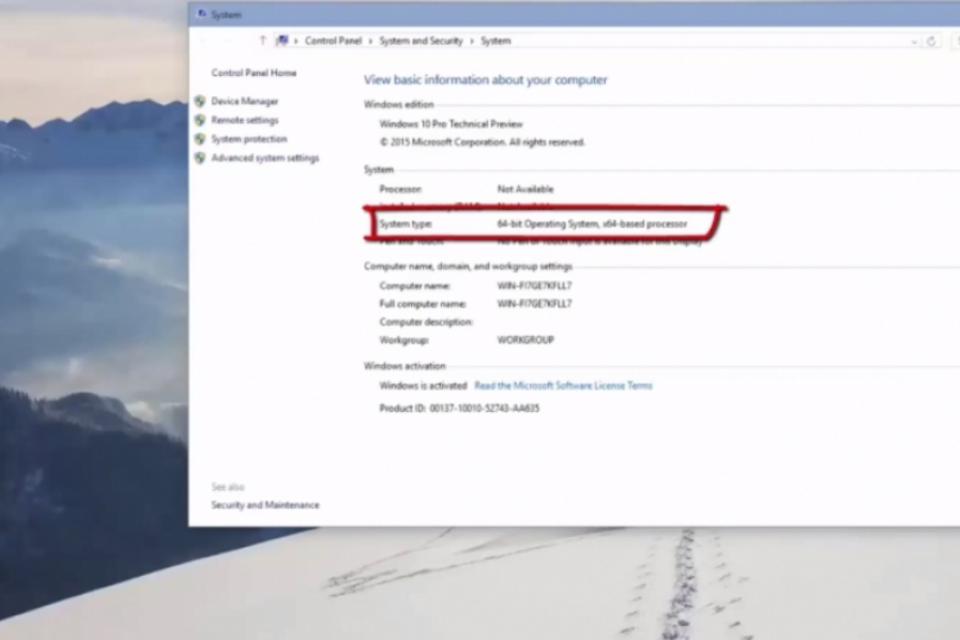The image size is (960, 640).
Task: Click the System window title bar text
Action: 226,15
